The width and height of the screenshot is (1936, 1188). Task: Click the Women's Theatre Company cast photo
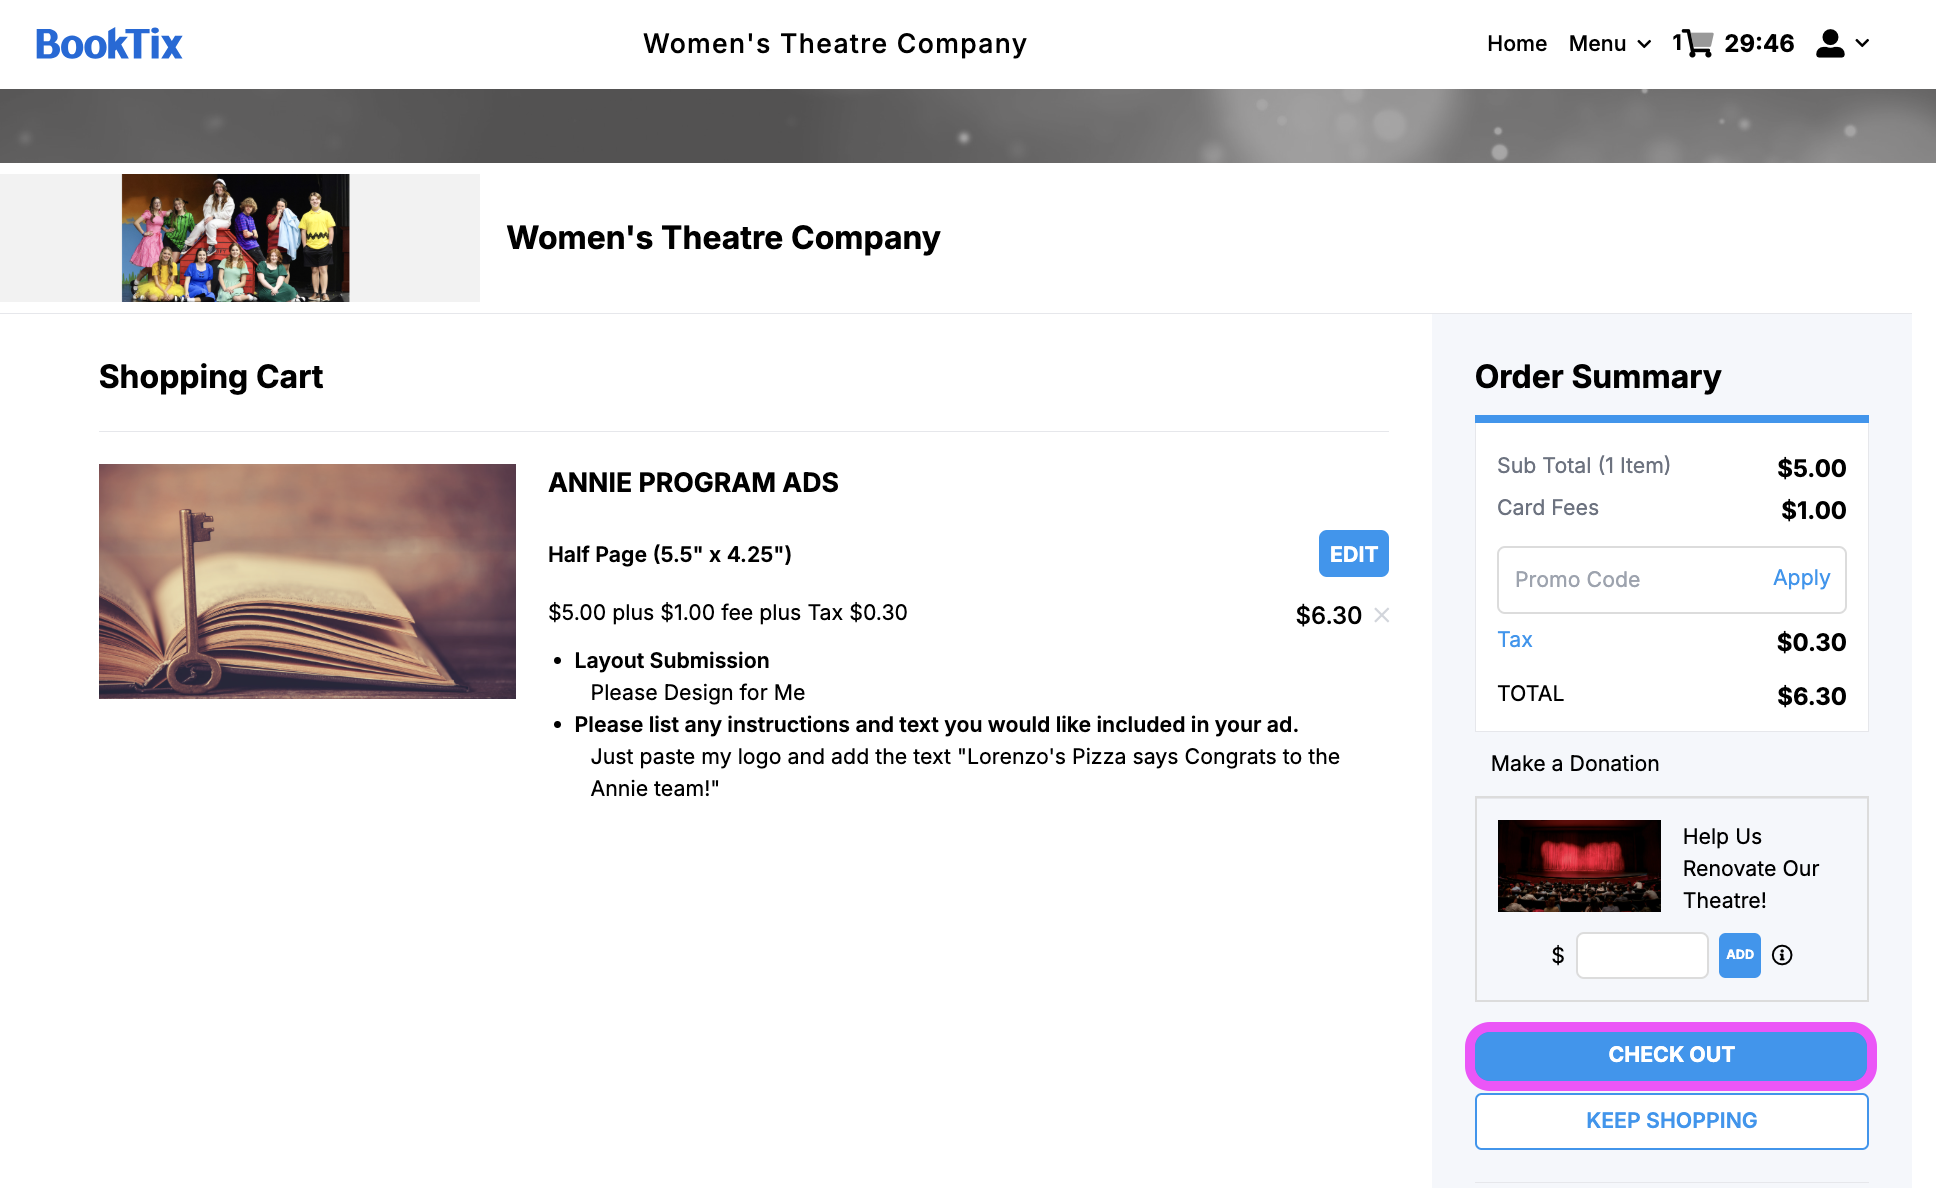tap(236, 238)
